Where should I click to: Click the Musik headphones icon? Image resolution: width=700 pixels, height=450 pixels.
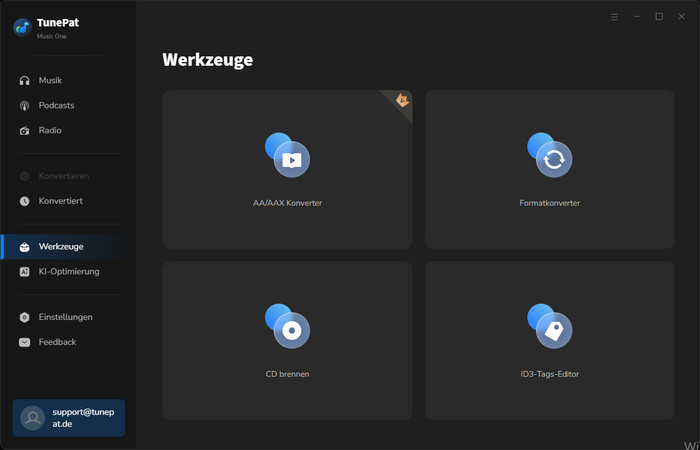(25, 80)
